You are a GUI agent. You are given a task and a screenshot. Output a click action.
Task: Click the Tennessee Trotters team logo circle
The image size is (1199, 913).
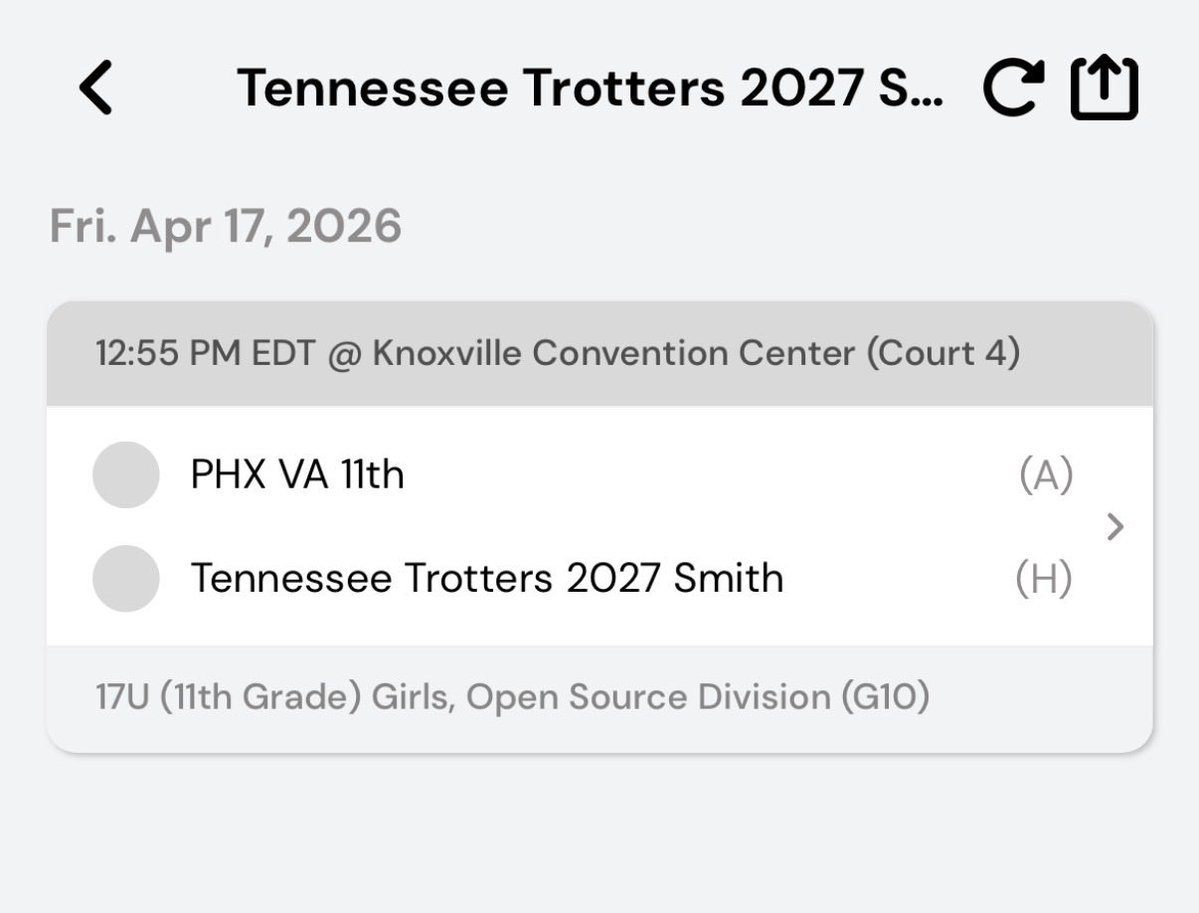pos(126,578)
